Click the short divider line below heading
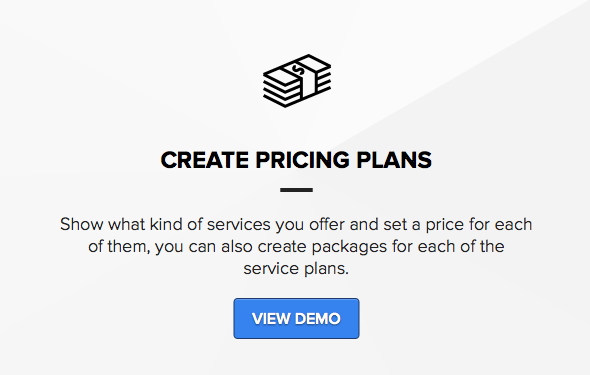 click(297, 190)
